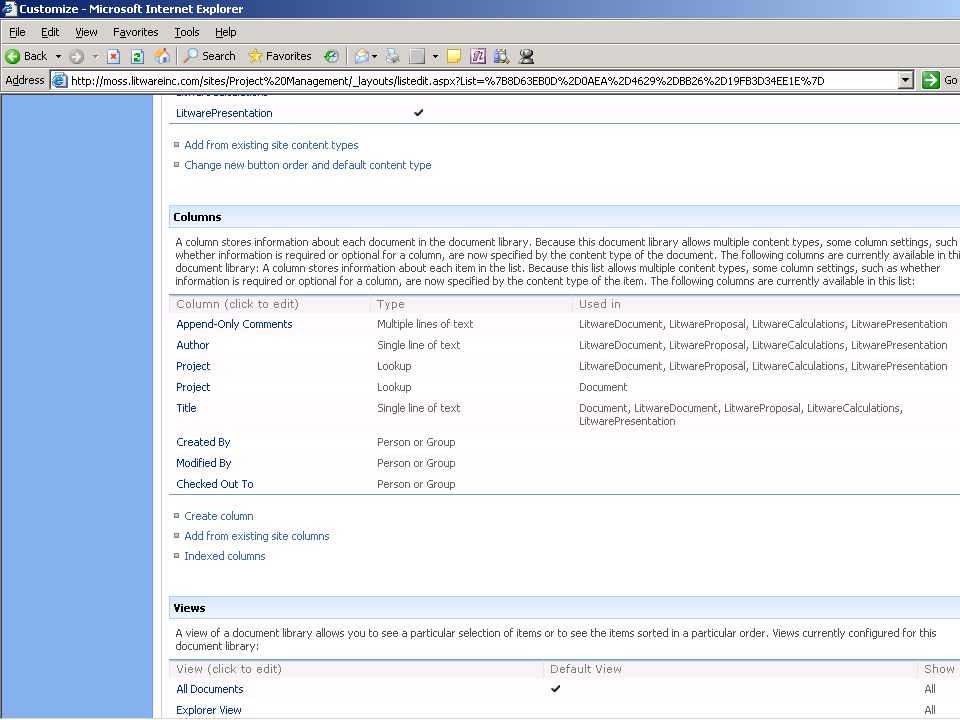Go to the Home page icon
This screenshot has height=720, width=960.
pyautogui.click(x=162, y=56)
